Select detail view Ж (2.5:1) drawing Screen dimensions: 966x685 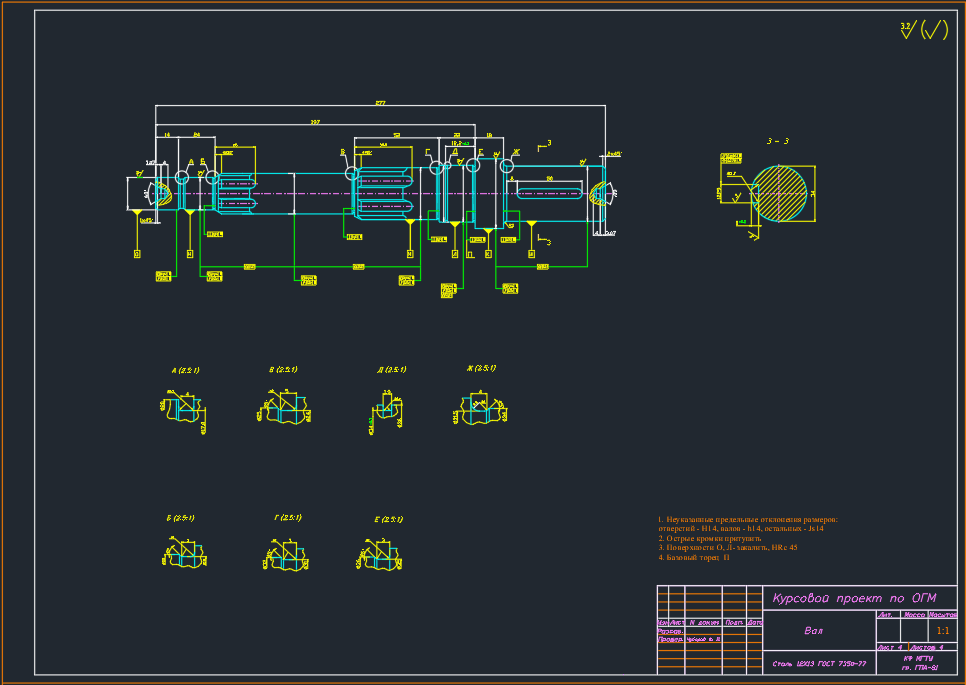pos(481,407)
